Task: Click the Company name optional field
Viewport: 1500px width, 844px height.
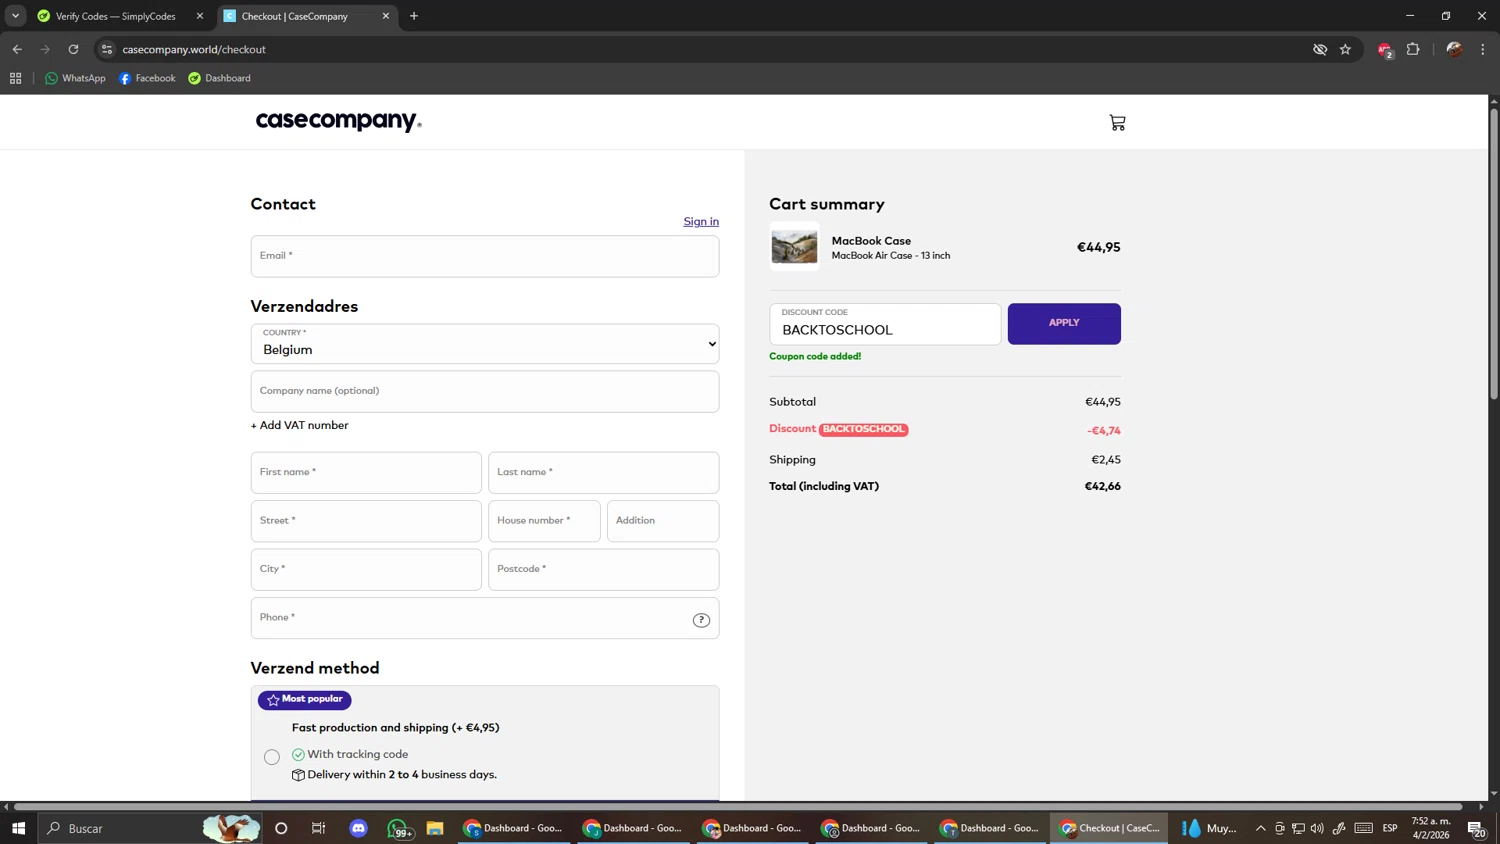Action: coord(485,391)
